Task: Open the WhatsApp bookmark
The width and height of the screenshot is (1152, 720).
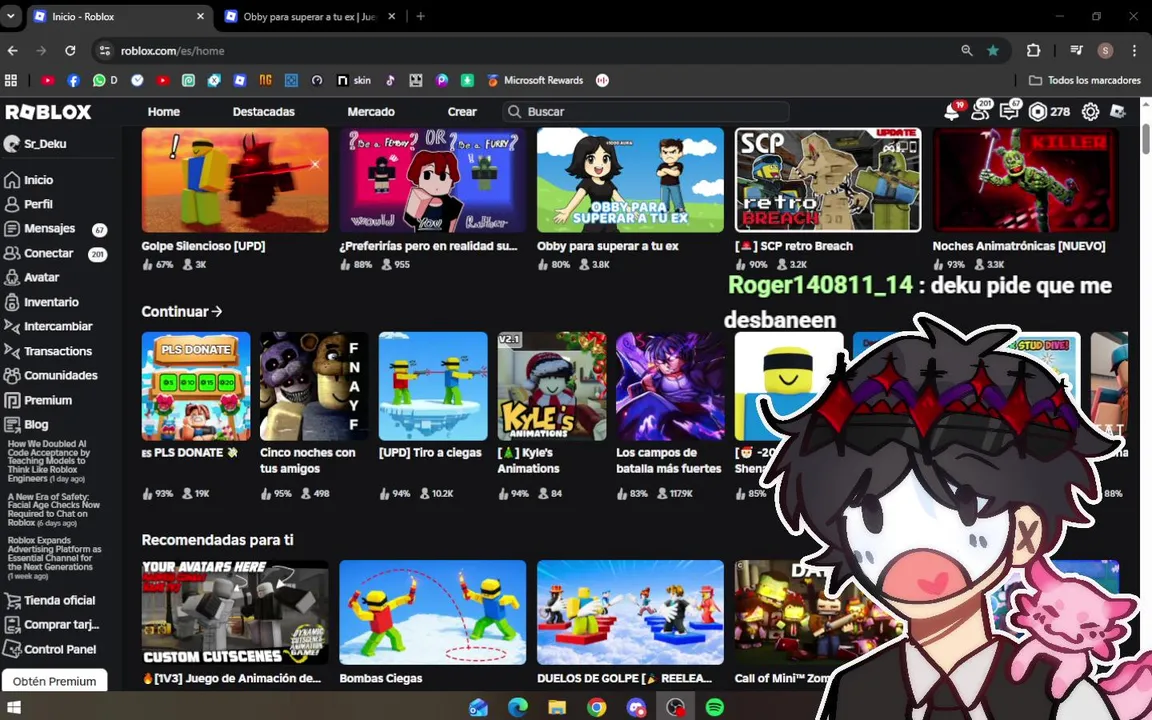Action: (x=104, y=80)
